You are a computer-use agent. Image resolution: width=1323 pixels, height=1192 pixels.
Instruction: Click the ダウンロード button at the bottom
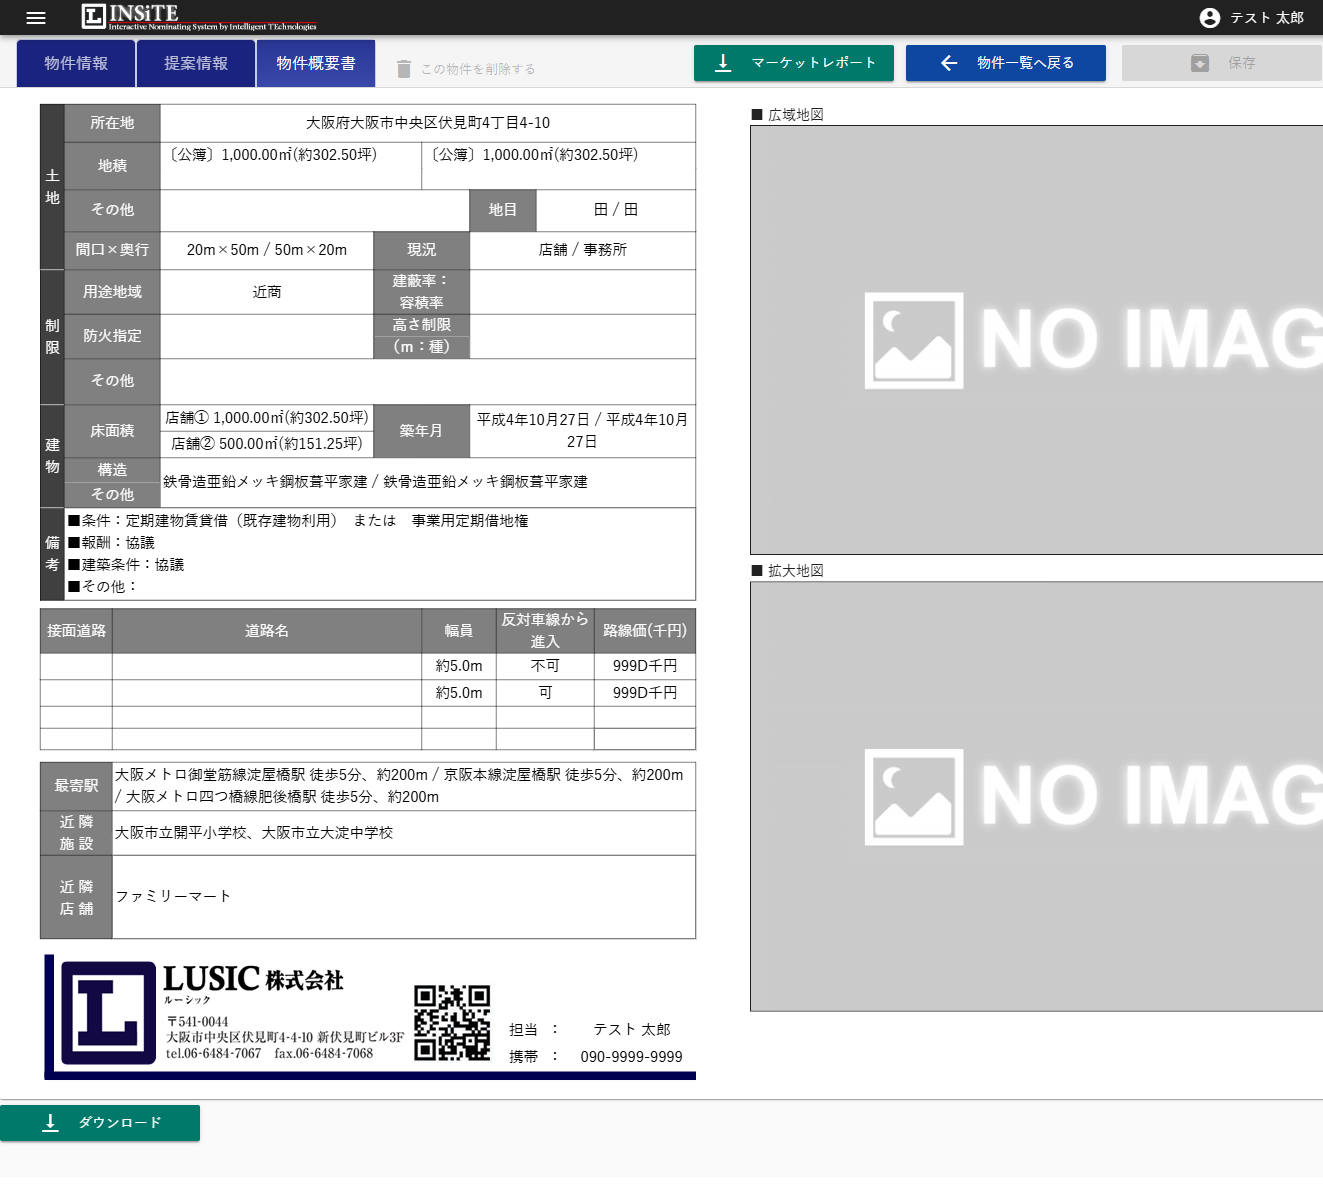pos(101,1123)
